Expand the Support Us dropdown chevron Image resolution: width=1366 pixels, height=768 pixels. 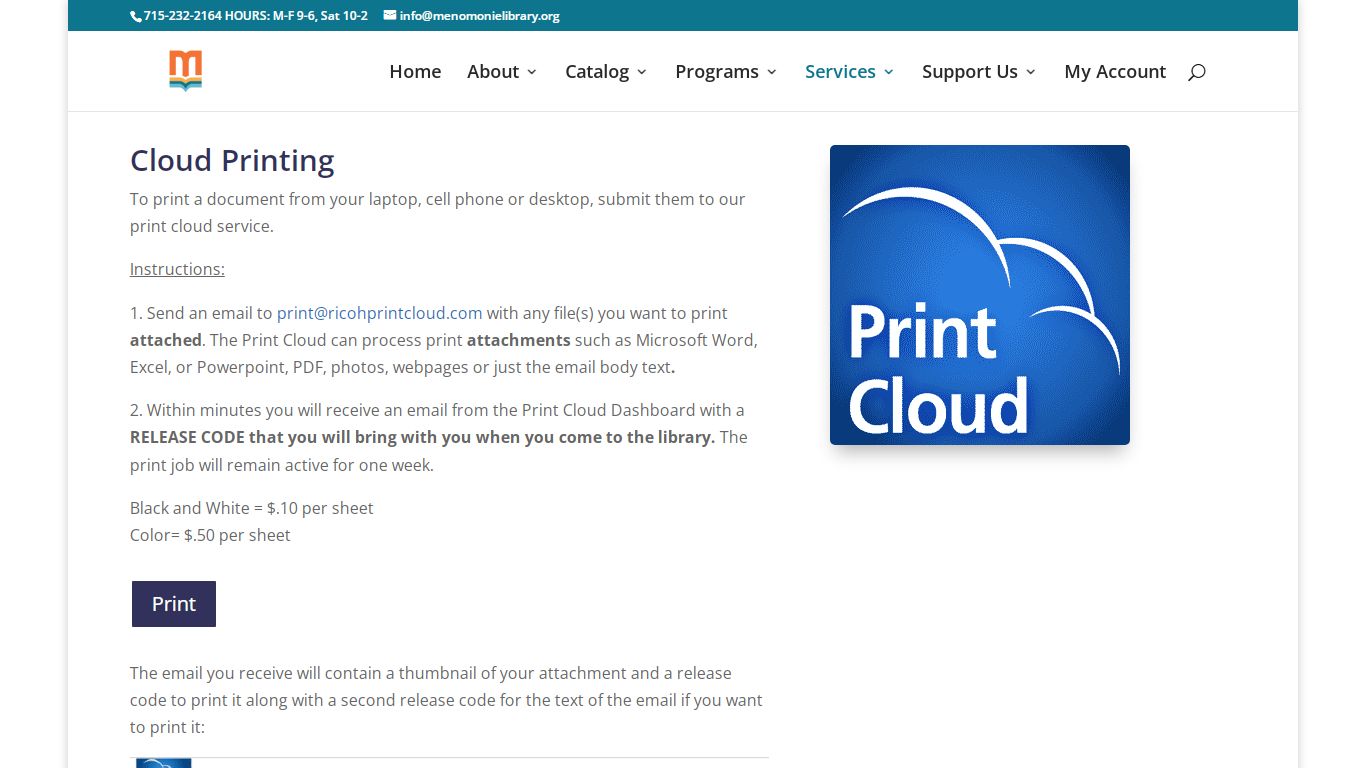click(1031, 72)
